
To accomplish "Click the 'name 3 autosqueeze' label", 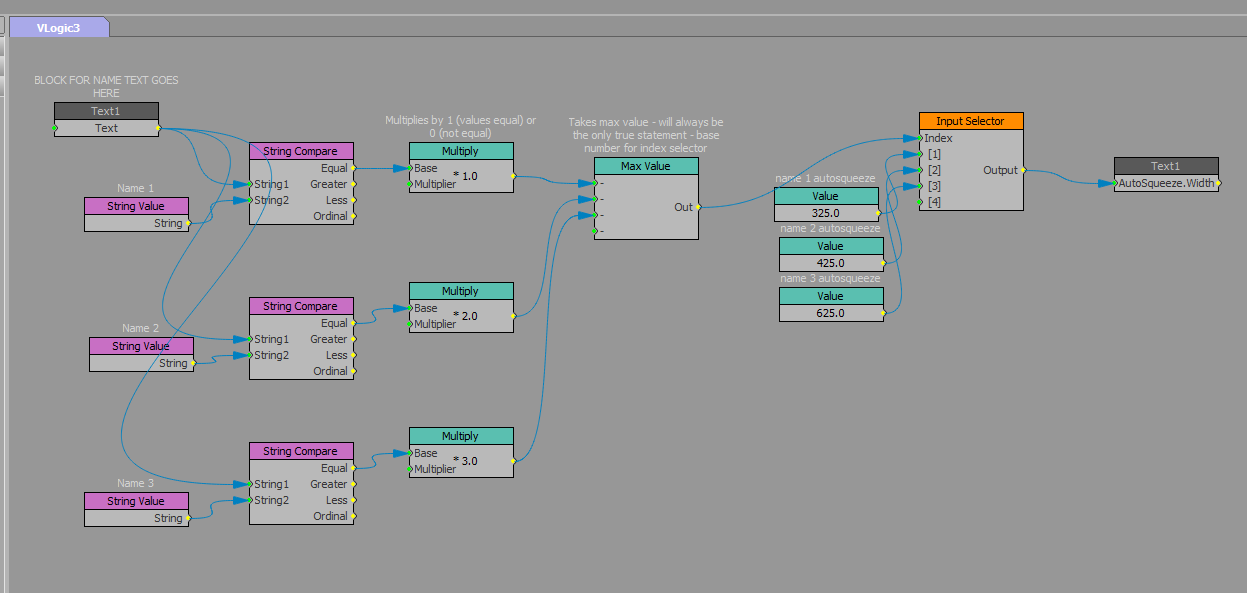I will pos(830,278).
